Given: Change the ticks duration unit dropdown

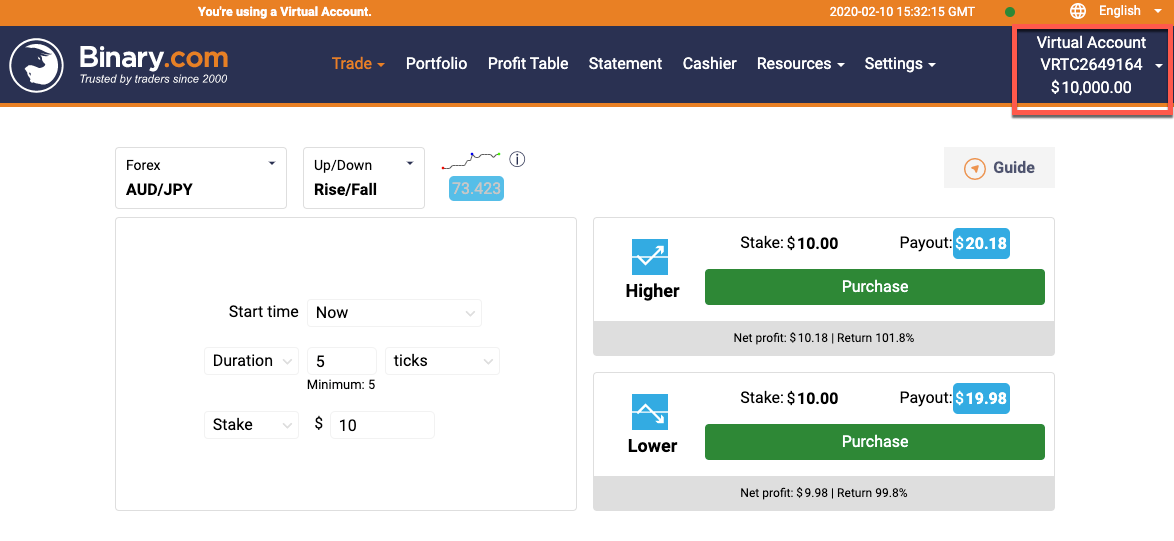Looking at the screenshot, I should [442, 361].
